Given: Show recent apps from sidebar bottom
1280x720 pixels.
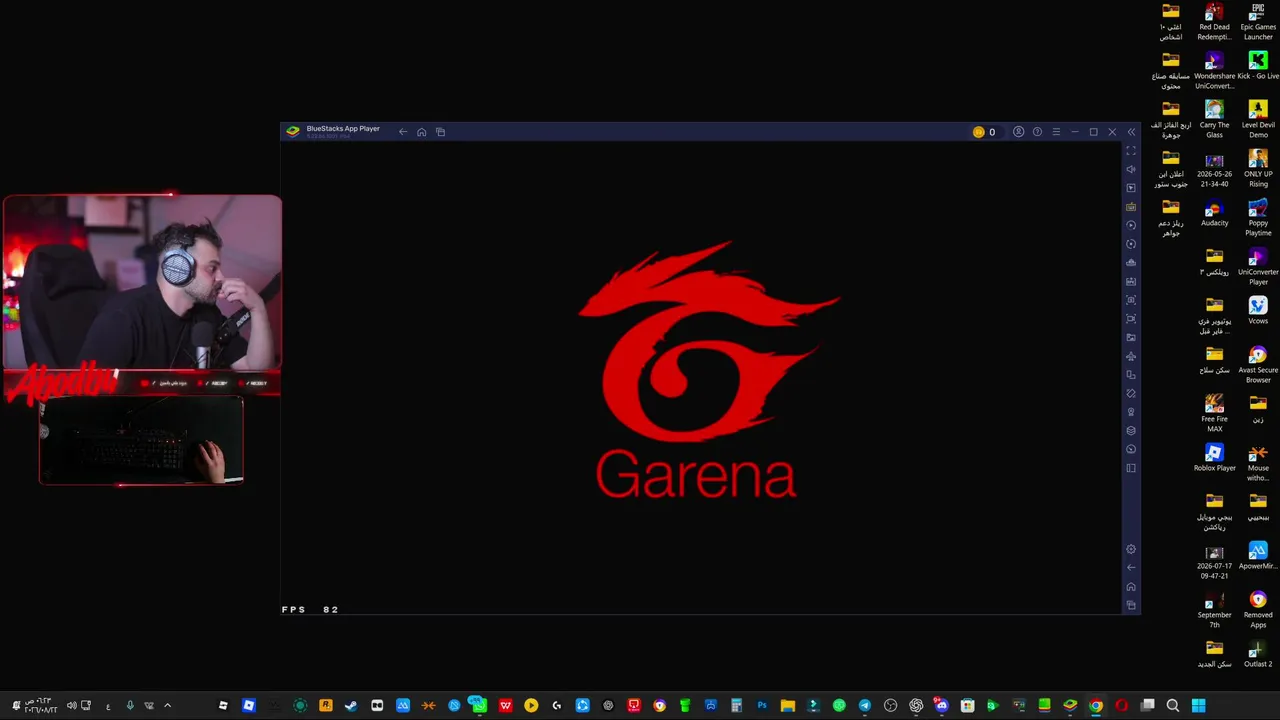Looking at the screenshot, I should [1131, 605].
